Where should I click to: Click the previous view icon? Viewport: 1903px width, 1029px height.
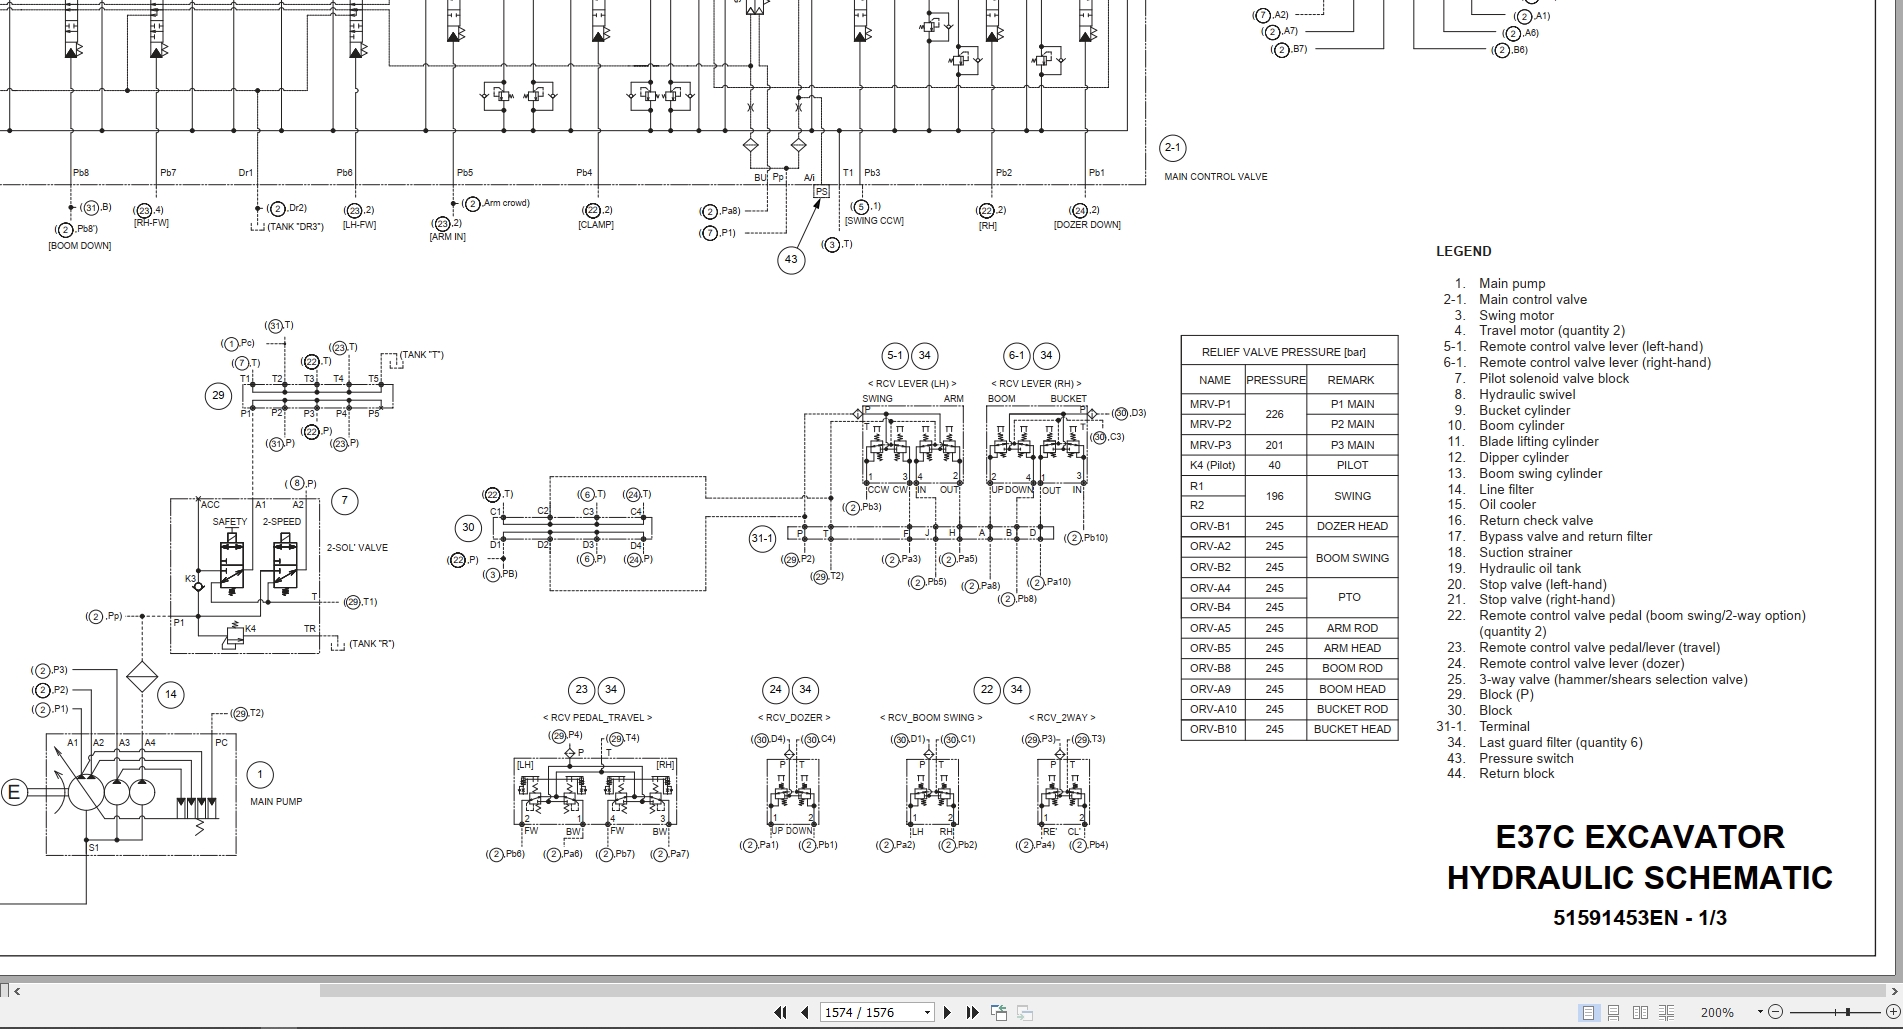(999, 1012)
